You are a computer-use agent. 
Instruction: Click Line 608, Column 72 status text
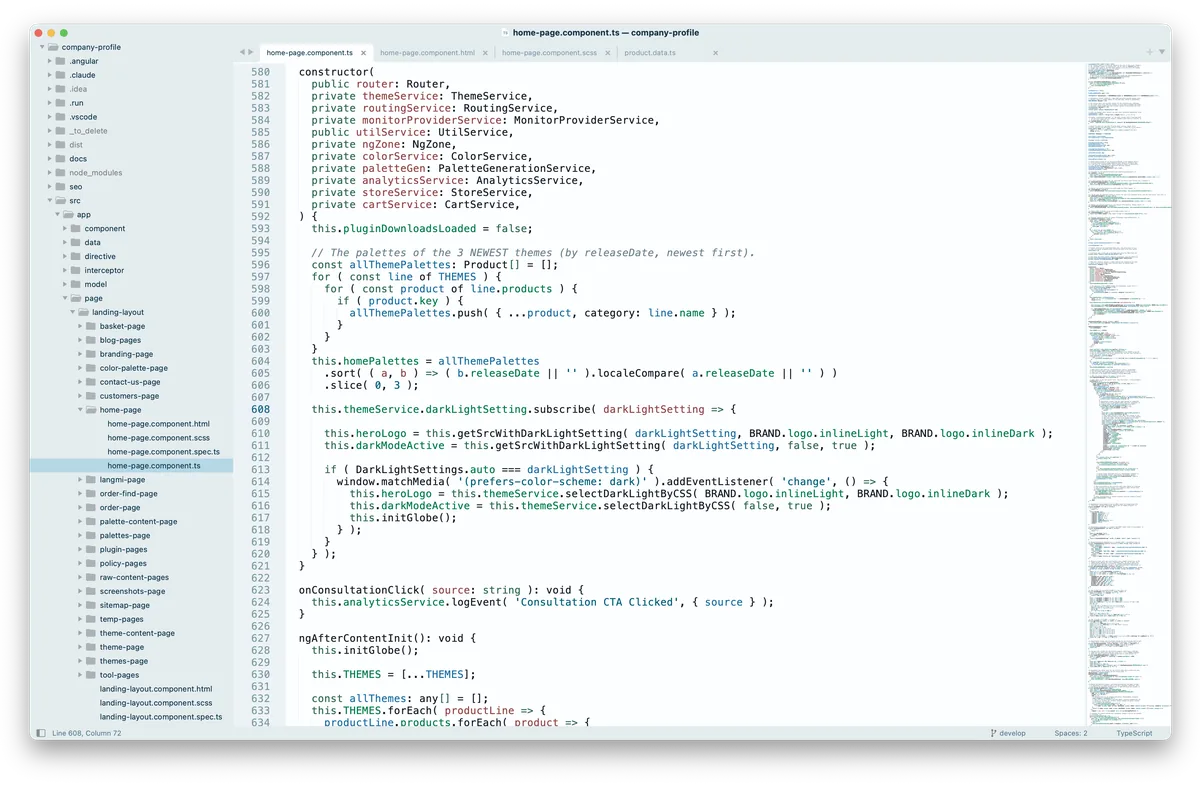pyautogui.click(x=87, y=733)
